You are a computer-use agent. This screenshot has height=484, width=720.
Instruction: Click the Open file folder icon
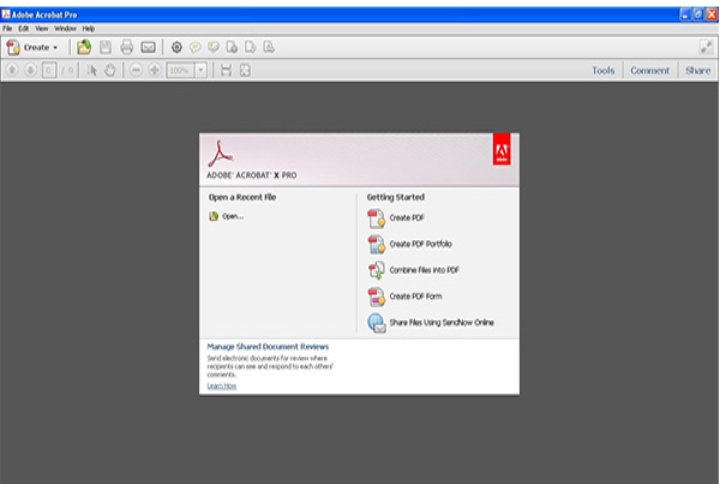(84, 47)
